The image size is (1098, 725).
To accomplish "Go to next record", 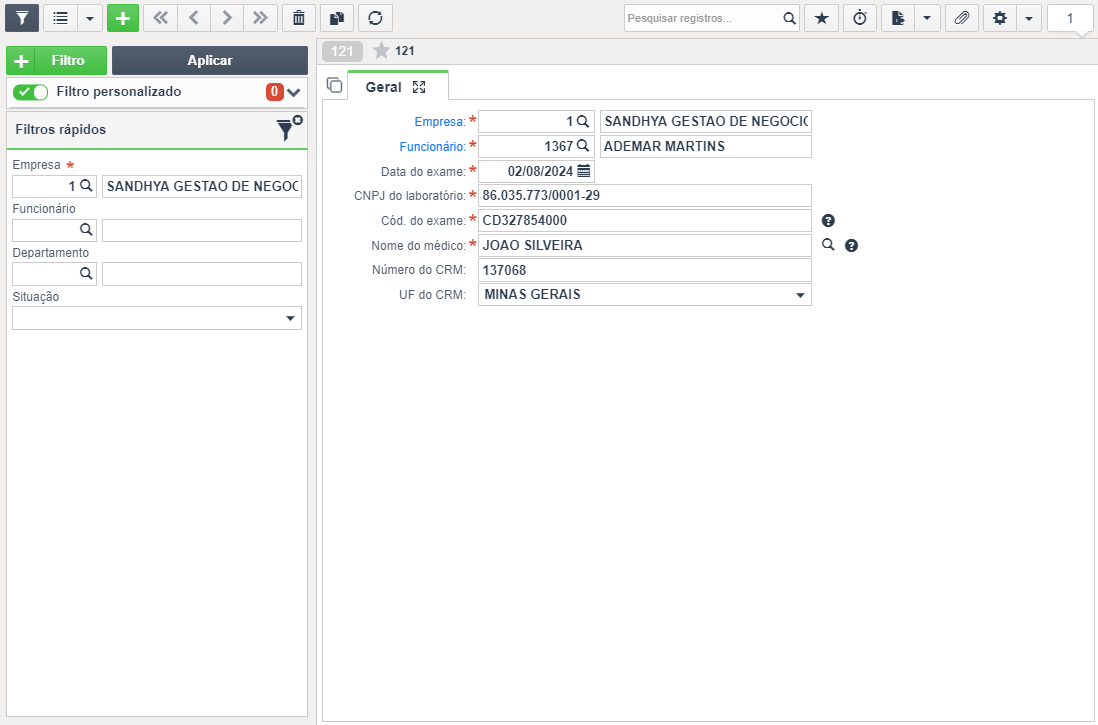I will coord(227,18).
